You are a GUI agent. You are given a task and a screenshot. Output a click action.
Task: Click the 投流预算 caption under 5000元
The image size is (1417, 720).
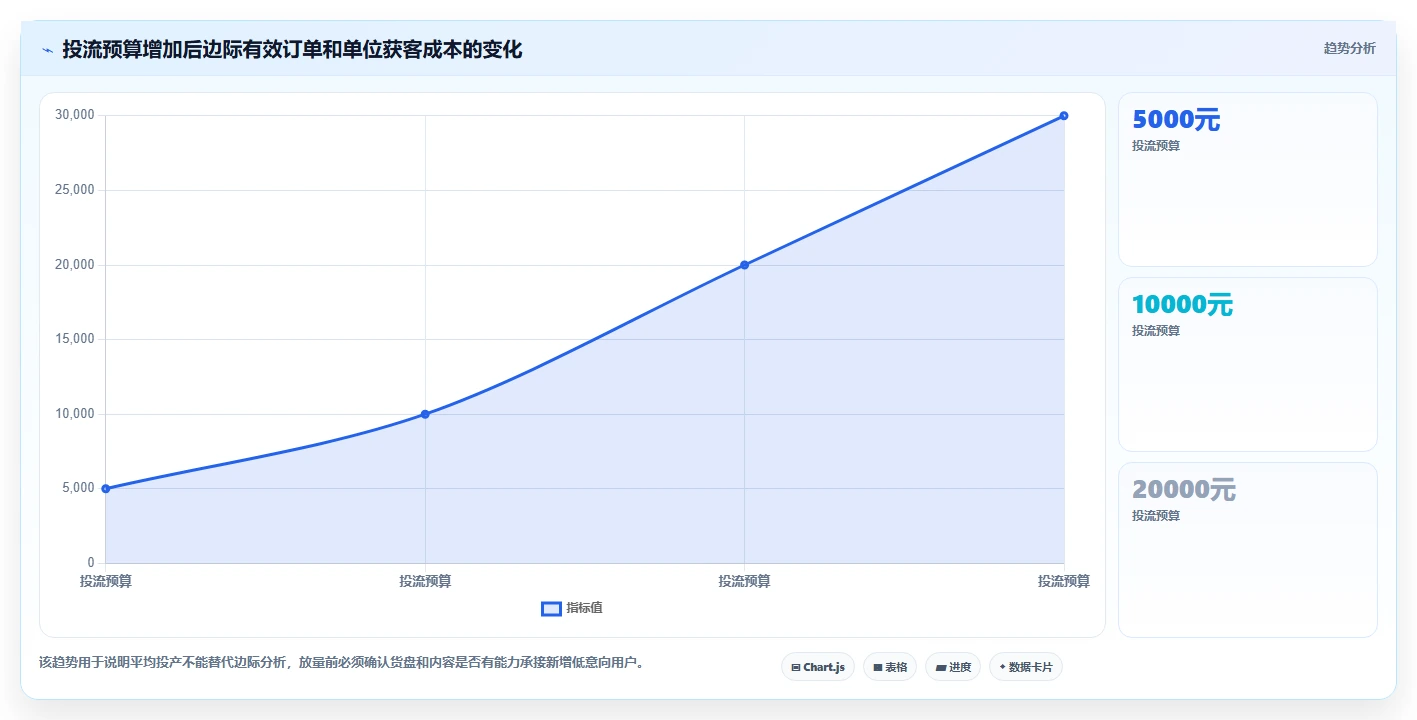point(1156,146)
